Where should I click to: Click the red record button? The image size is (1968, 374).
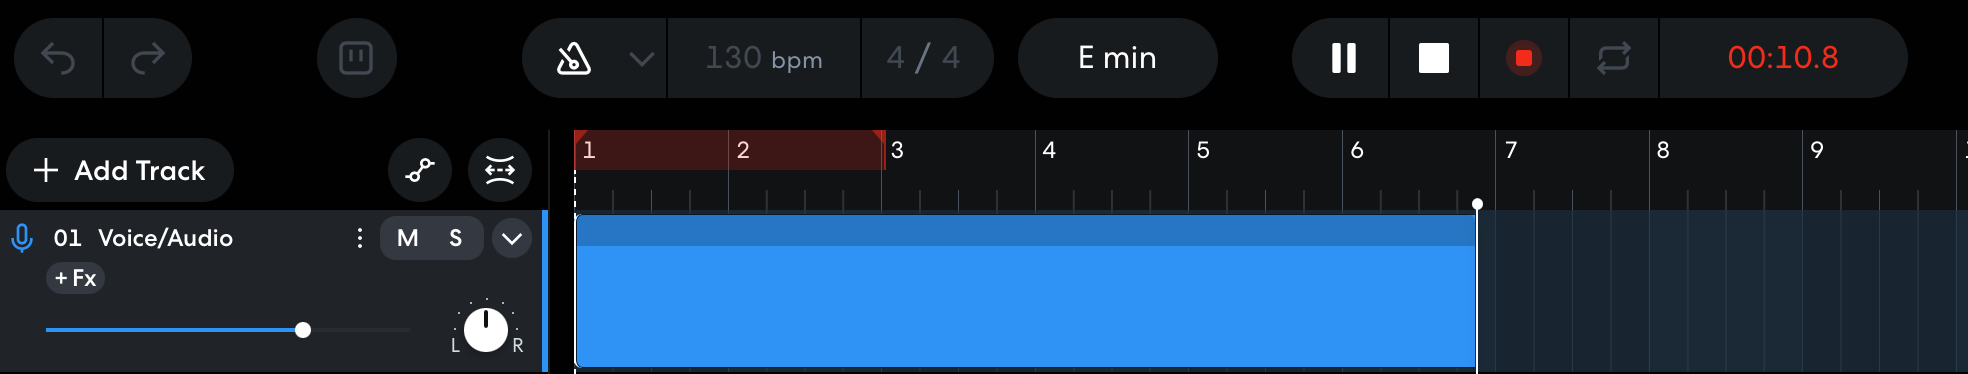pos(1524,58)
